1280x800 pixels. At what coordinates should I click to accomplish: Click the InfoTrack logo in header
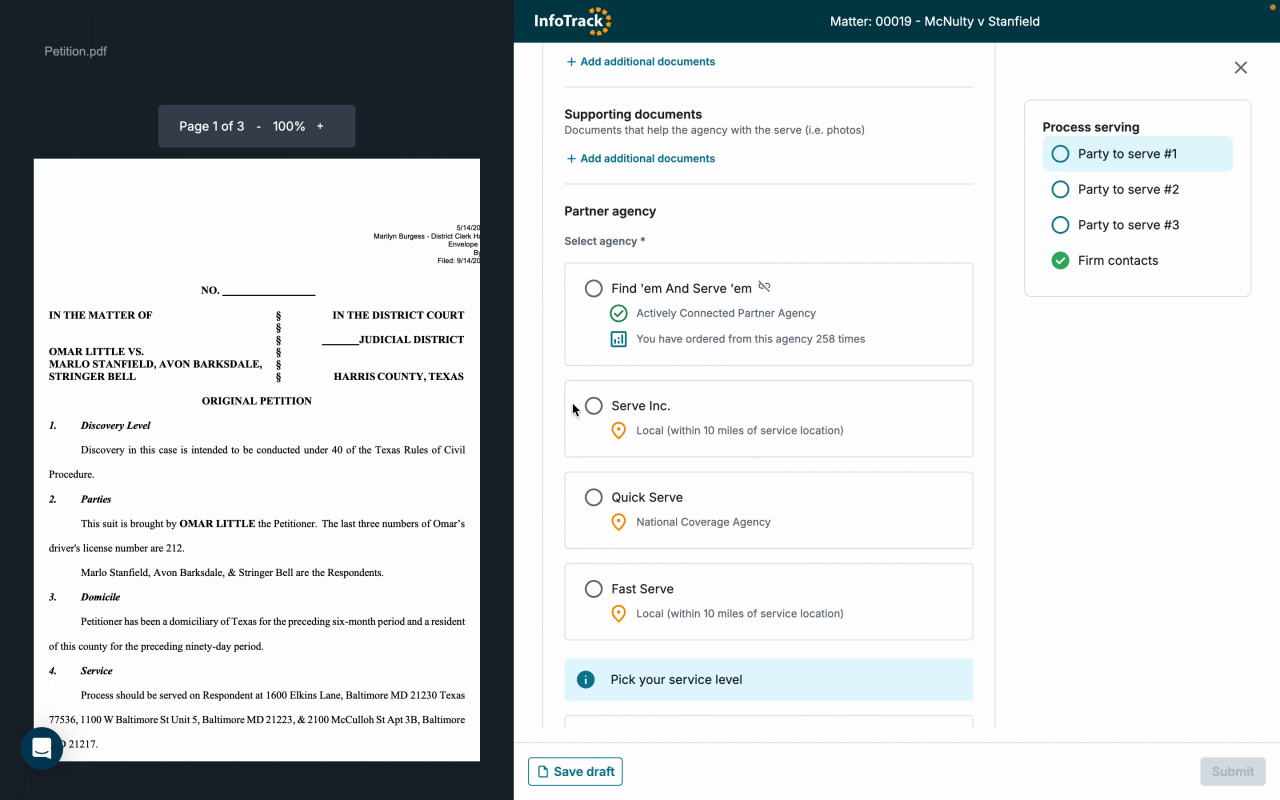[572, 21]
